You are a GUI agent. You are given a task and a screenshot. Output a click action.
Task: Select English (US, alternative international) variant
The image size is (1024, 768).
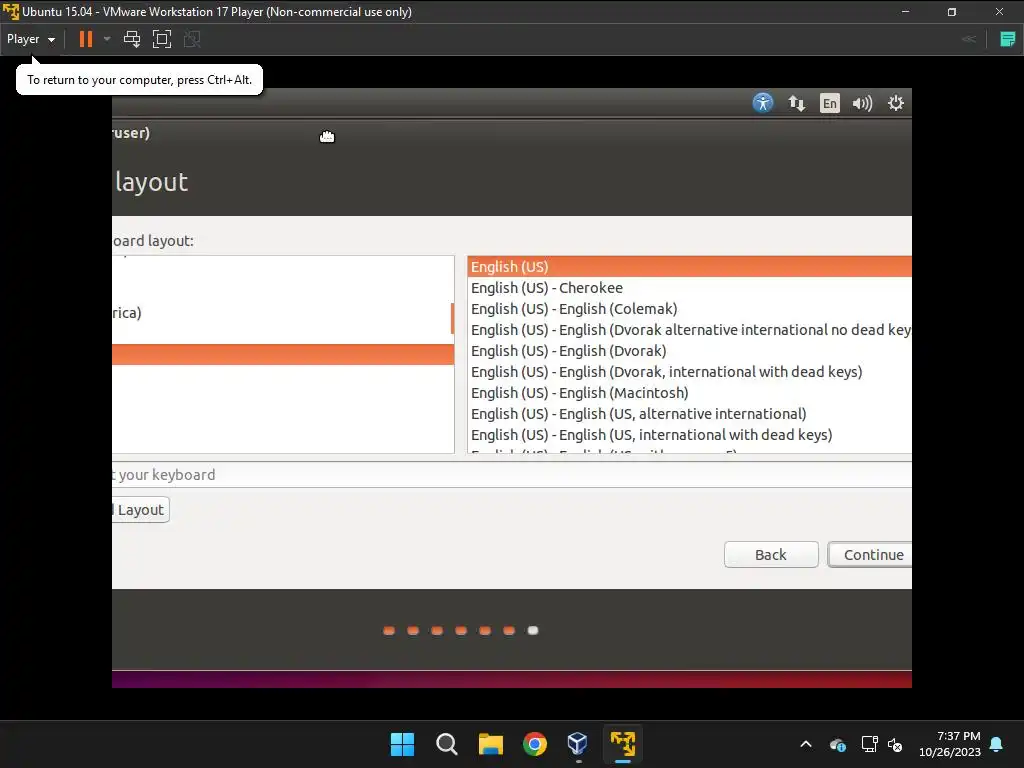pos(690,413)
